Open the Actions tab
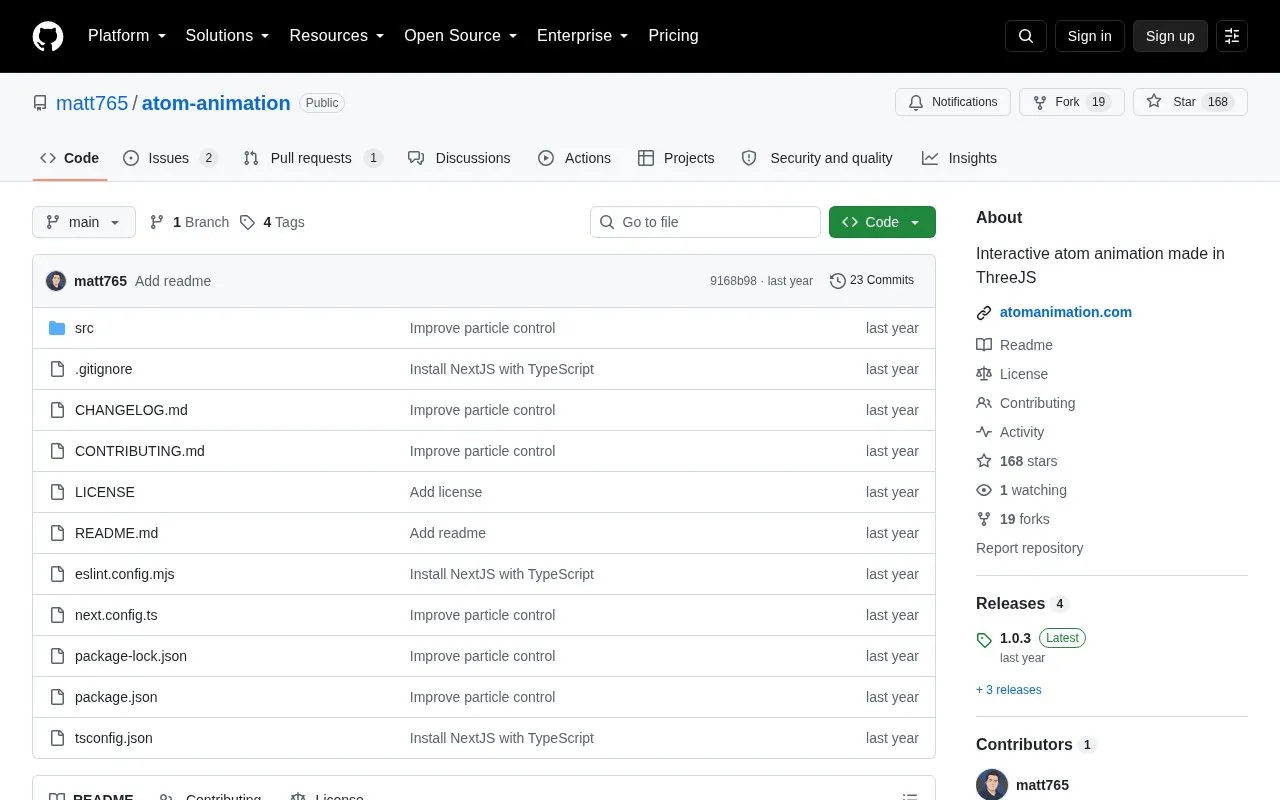Screen dimensions: 1280x800 (x=575, y=158)
